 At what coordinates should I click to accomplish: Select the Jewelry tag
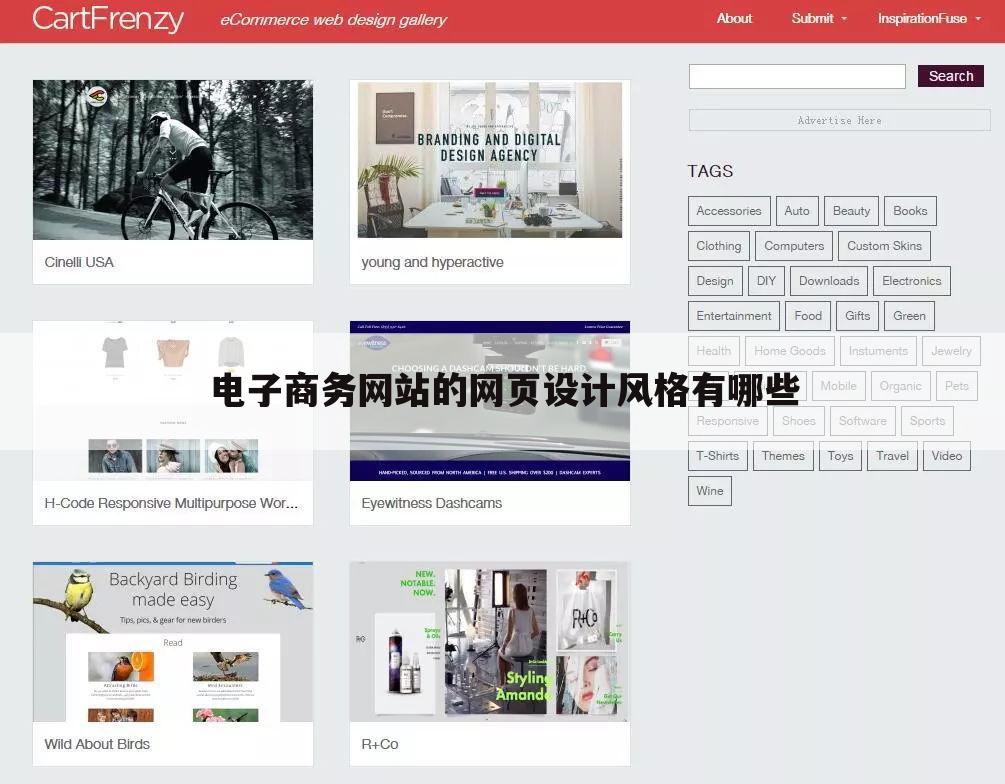click(951, 351)
